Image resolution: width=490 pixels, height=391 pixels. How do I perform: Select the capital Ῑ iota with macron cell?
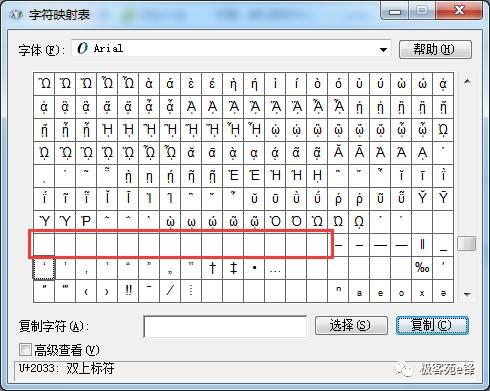coord(128,199)
